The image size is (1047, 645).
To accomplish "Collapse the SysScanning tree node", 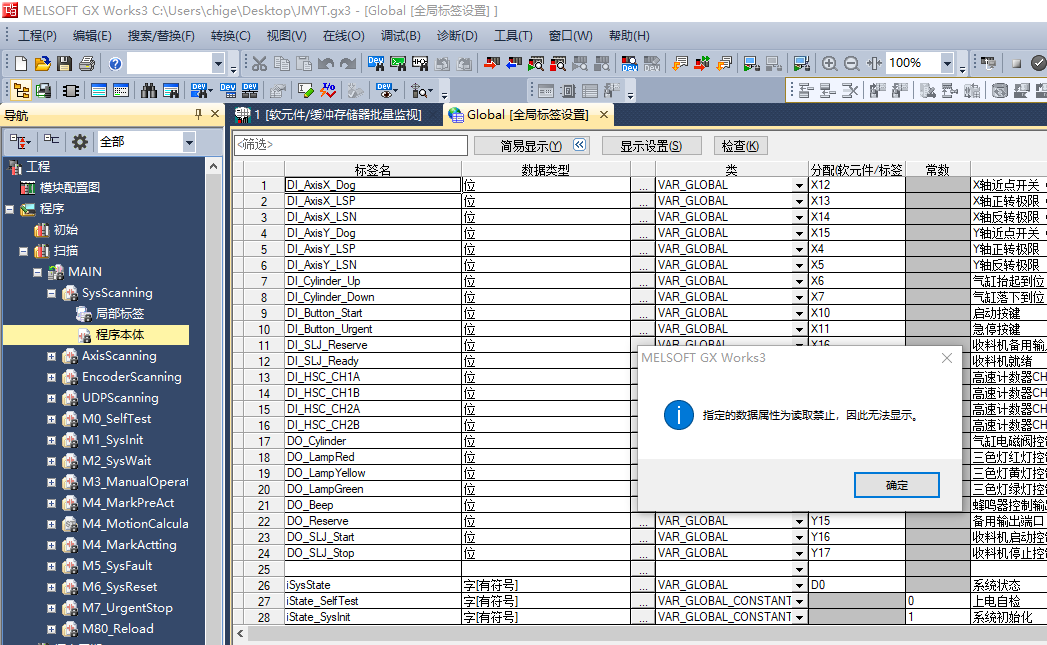I will (52, 293).
